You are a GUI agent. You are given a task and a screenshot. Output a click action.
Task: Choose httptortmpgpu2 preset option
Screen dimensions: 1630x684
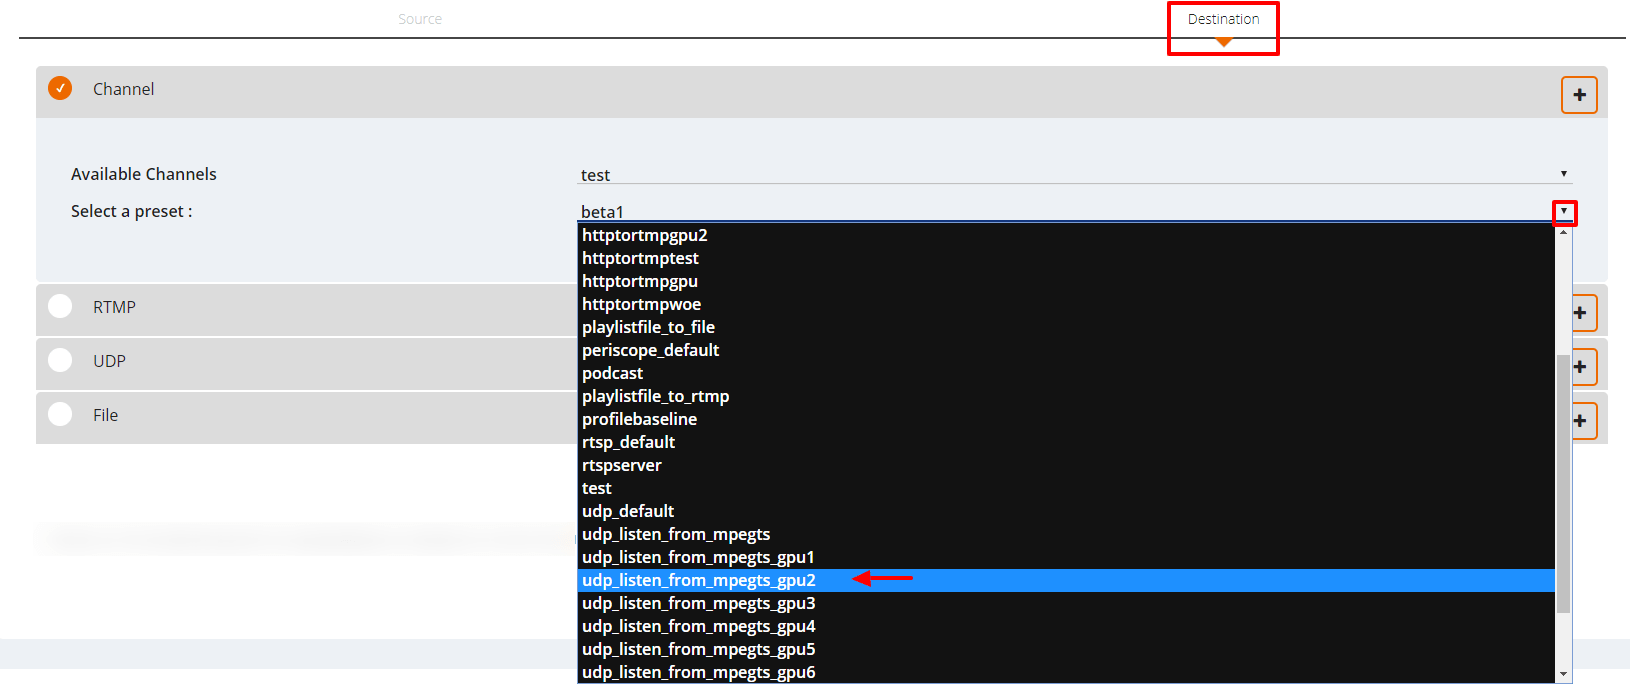[1066, 235]
